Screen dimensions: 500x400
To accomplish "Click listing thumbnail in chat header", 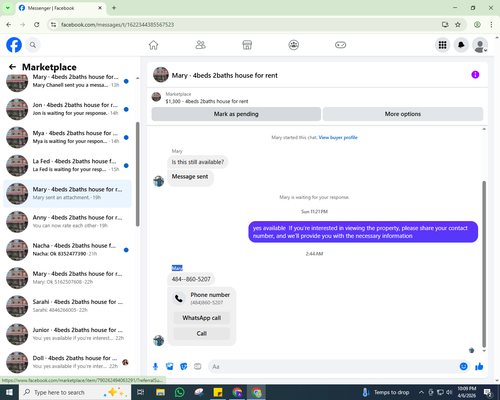I will (x=161, y=75).
